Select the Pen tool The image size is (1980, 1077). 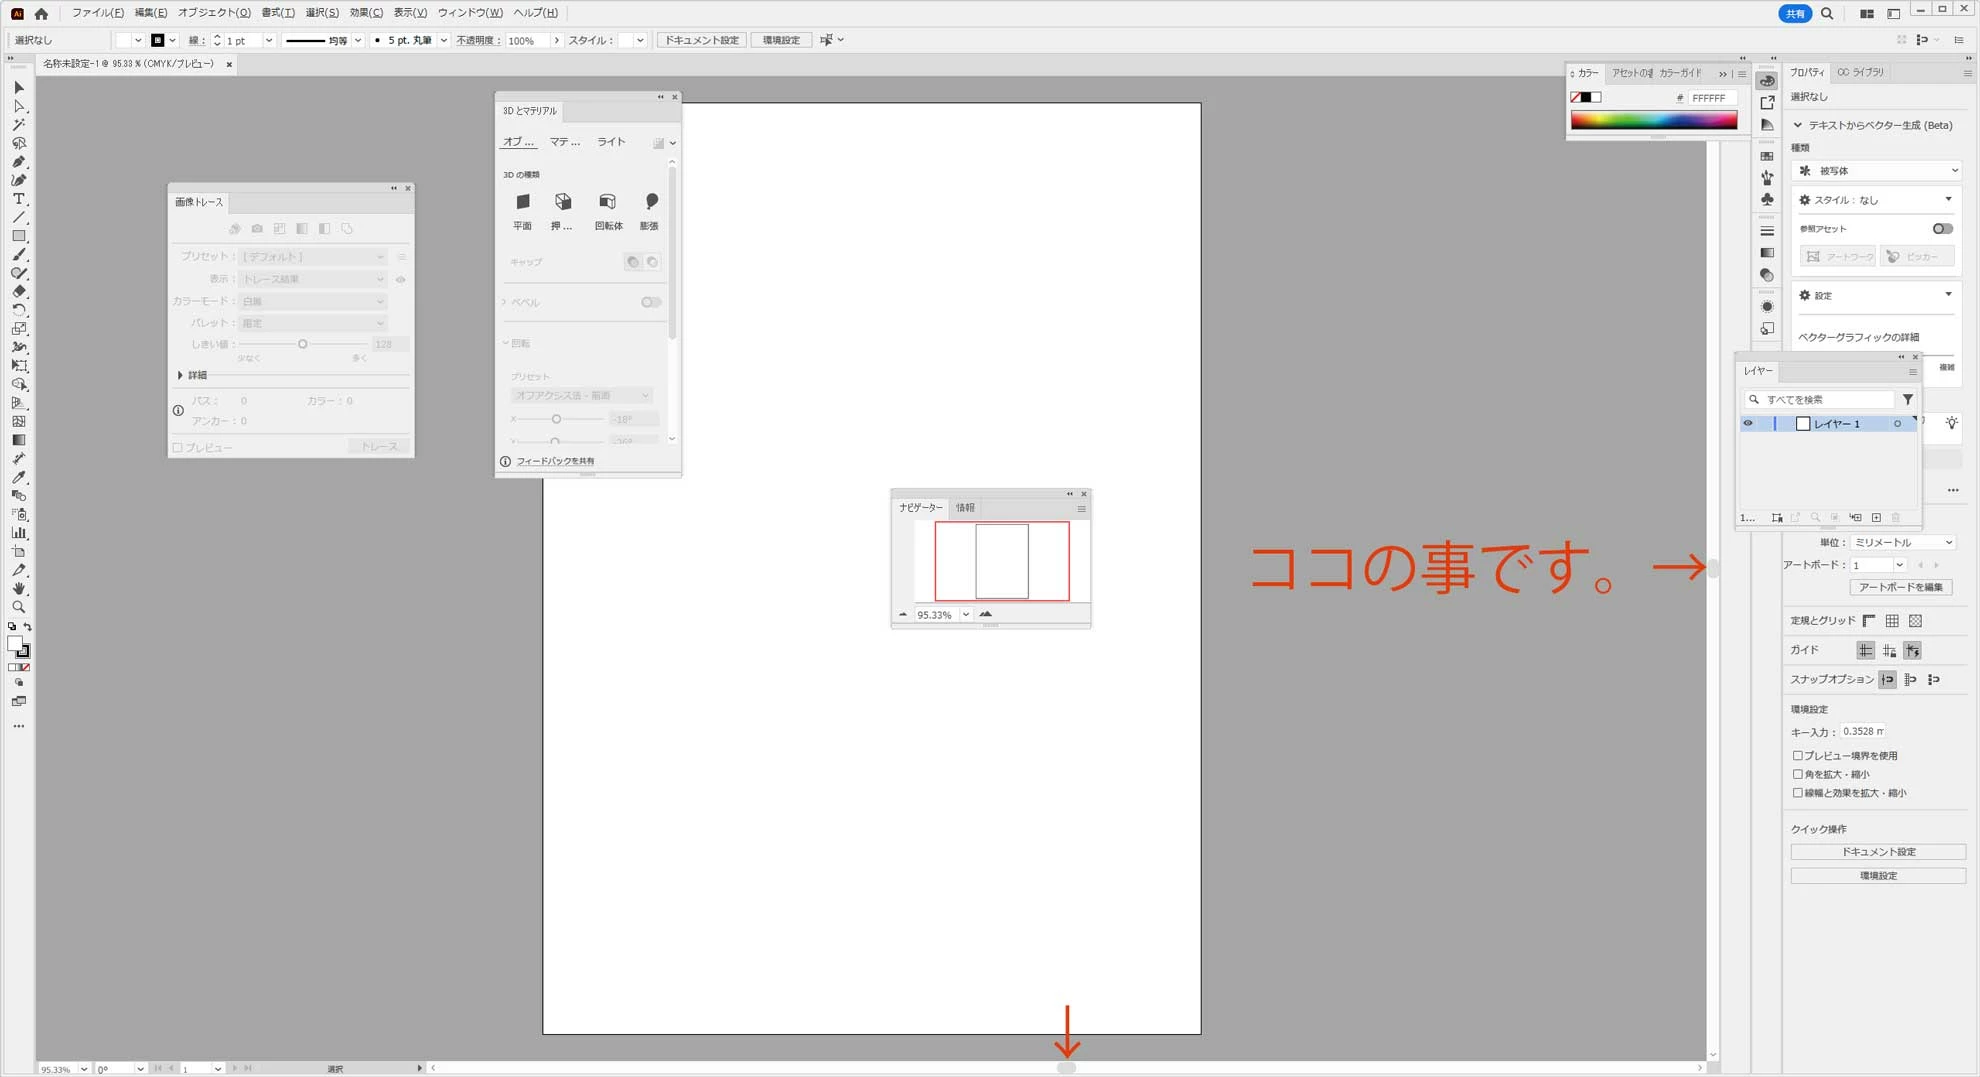pos(18,162)
